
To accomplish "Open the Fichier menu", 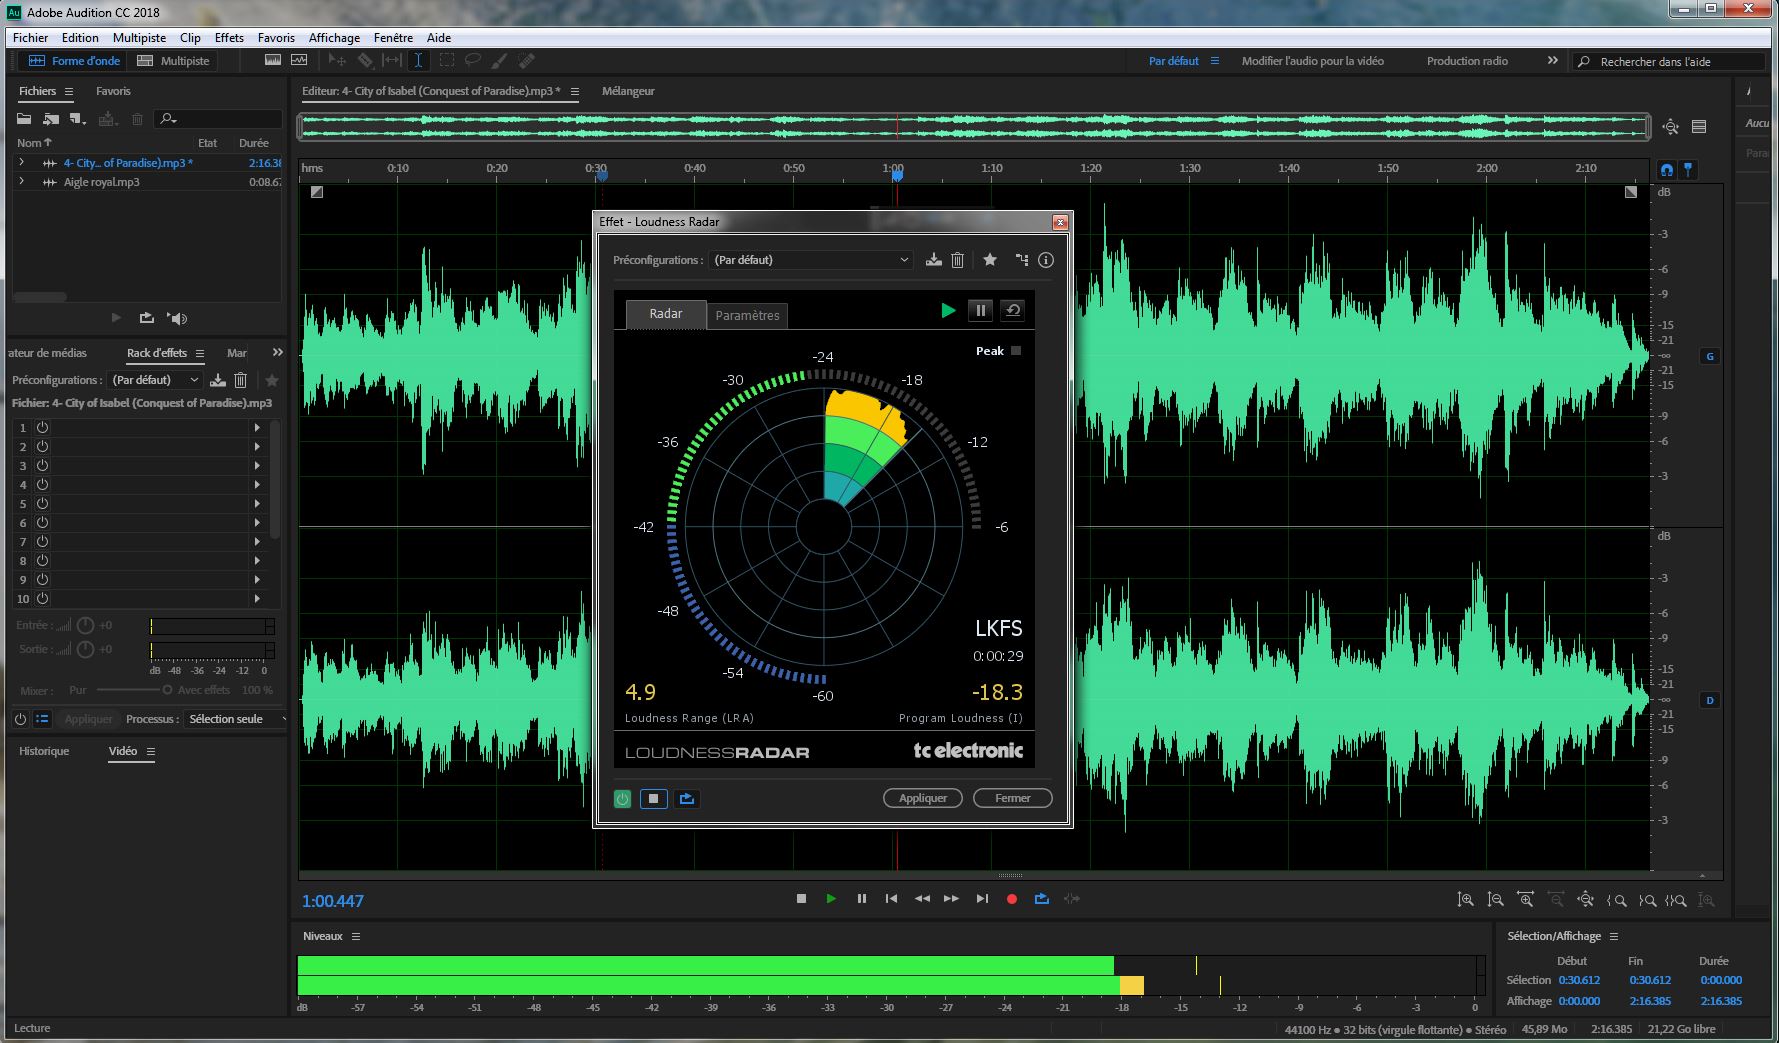I will (x=30, y=38).
